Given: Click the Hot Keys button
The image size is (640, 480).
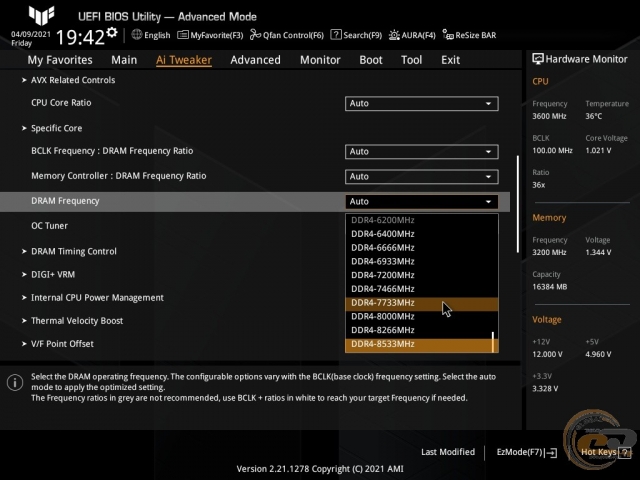Looking at the screenshot, I should pyautogui.click(x=606, y=452).
